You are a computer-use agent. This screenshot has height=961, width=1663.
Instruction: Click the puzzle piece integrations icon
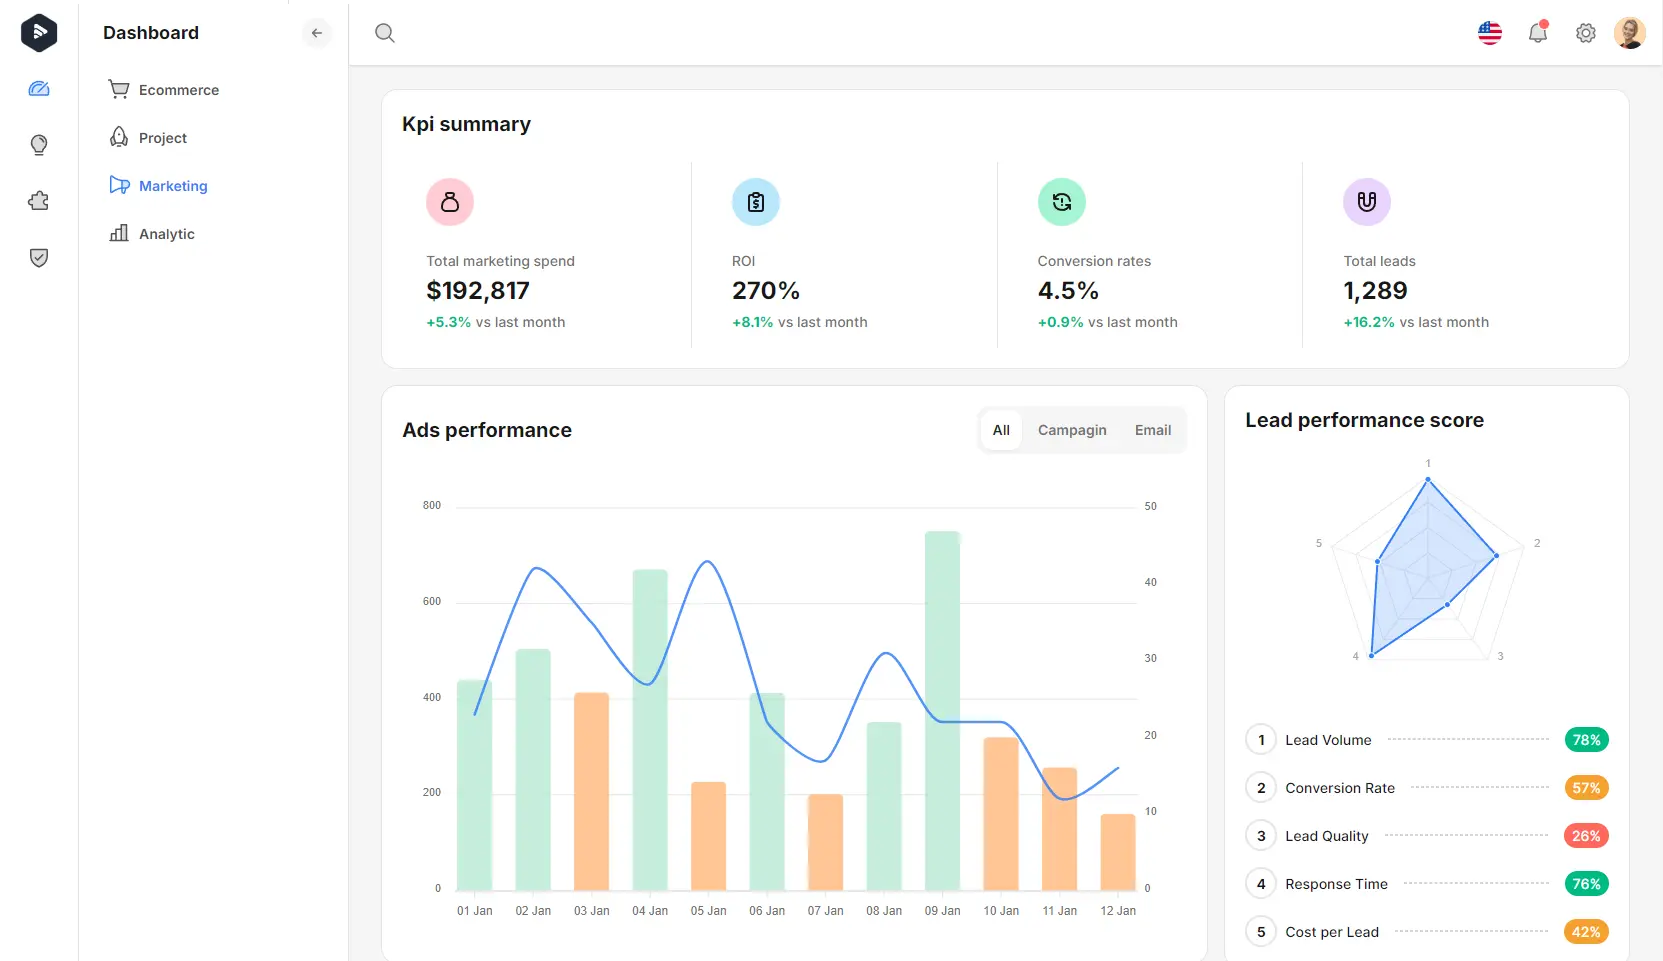(x=38, y=201)
